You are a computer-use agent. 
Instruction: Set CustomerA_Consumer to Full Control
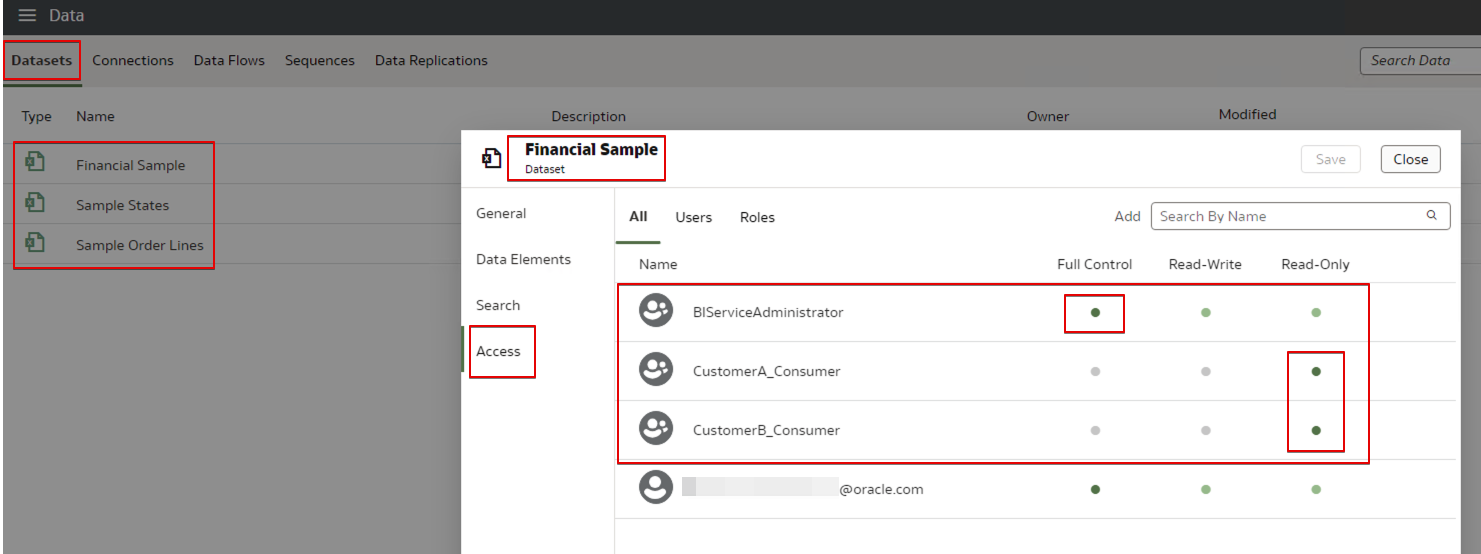pos(1095,371)
